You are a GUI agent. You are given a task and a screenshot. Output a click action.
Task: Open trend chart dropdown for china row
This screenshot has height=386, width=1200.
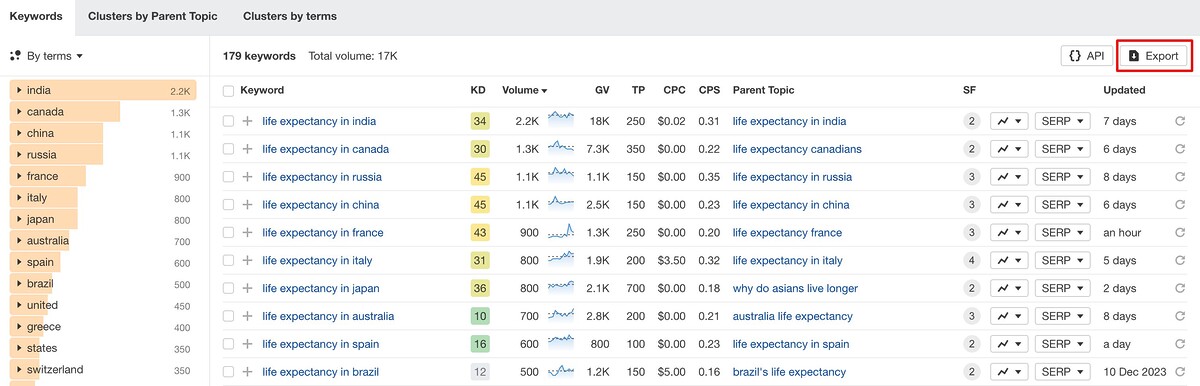1009,205
